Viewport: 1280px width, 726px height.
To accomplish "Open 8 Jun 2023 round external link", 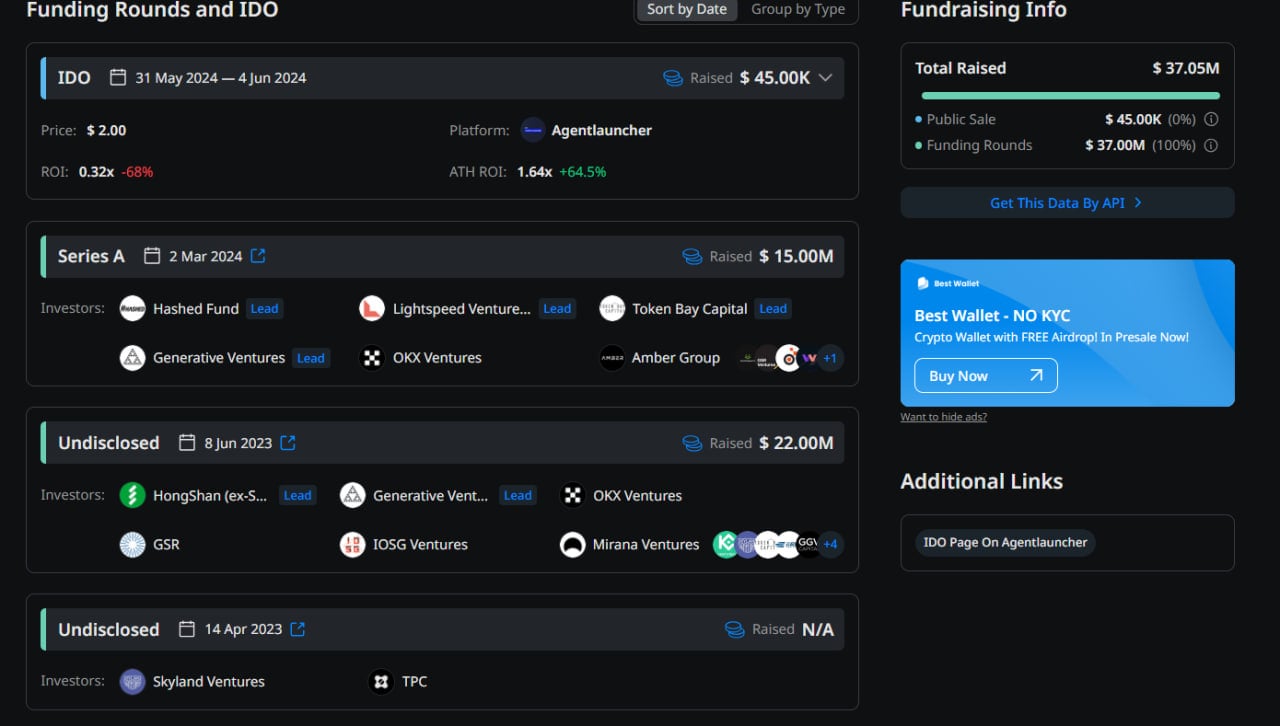I will 288,442.
